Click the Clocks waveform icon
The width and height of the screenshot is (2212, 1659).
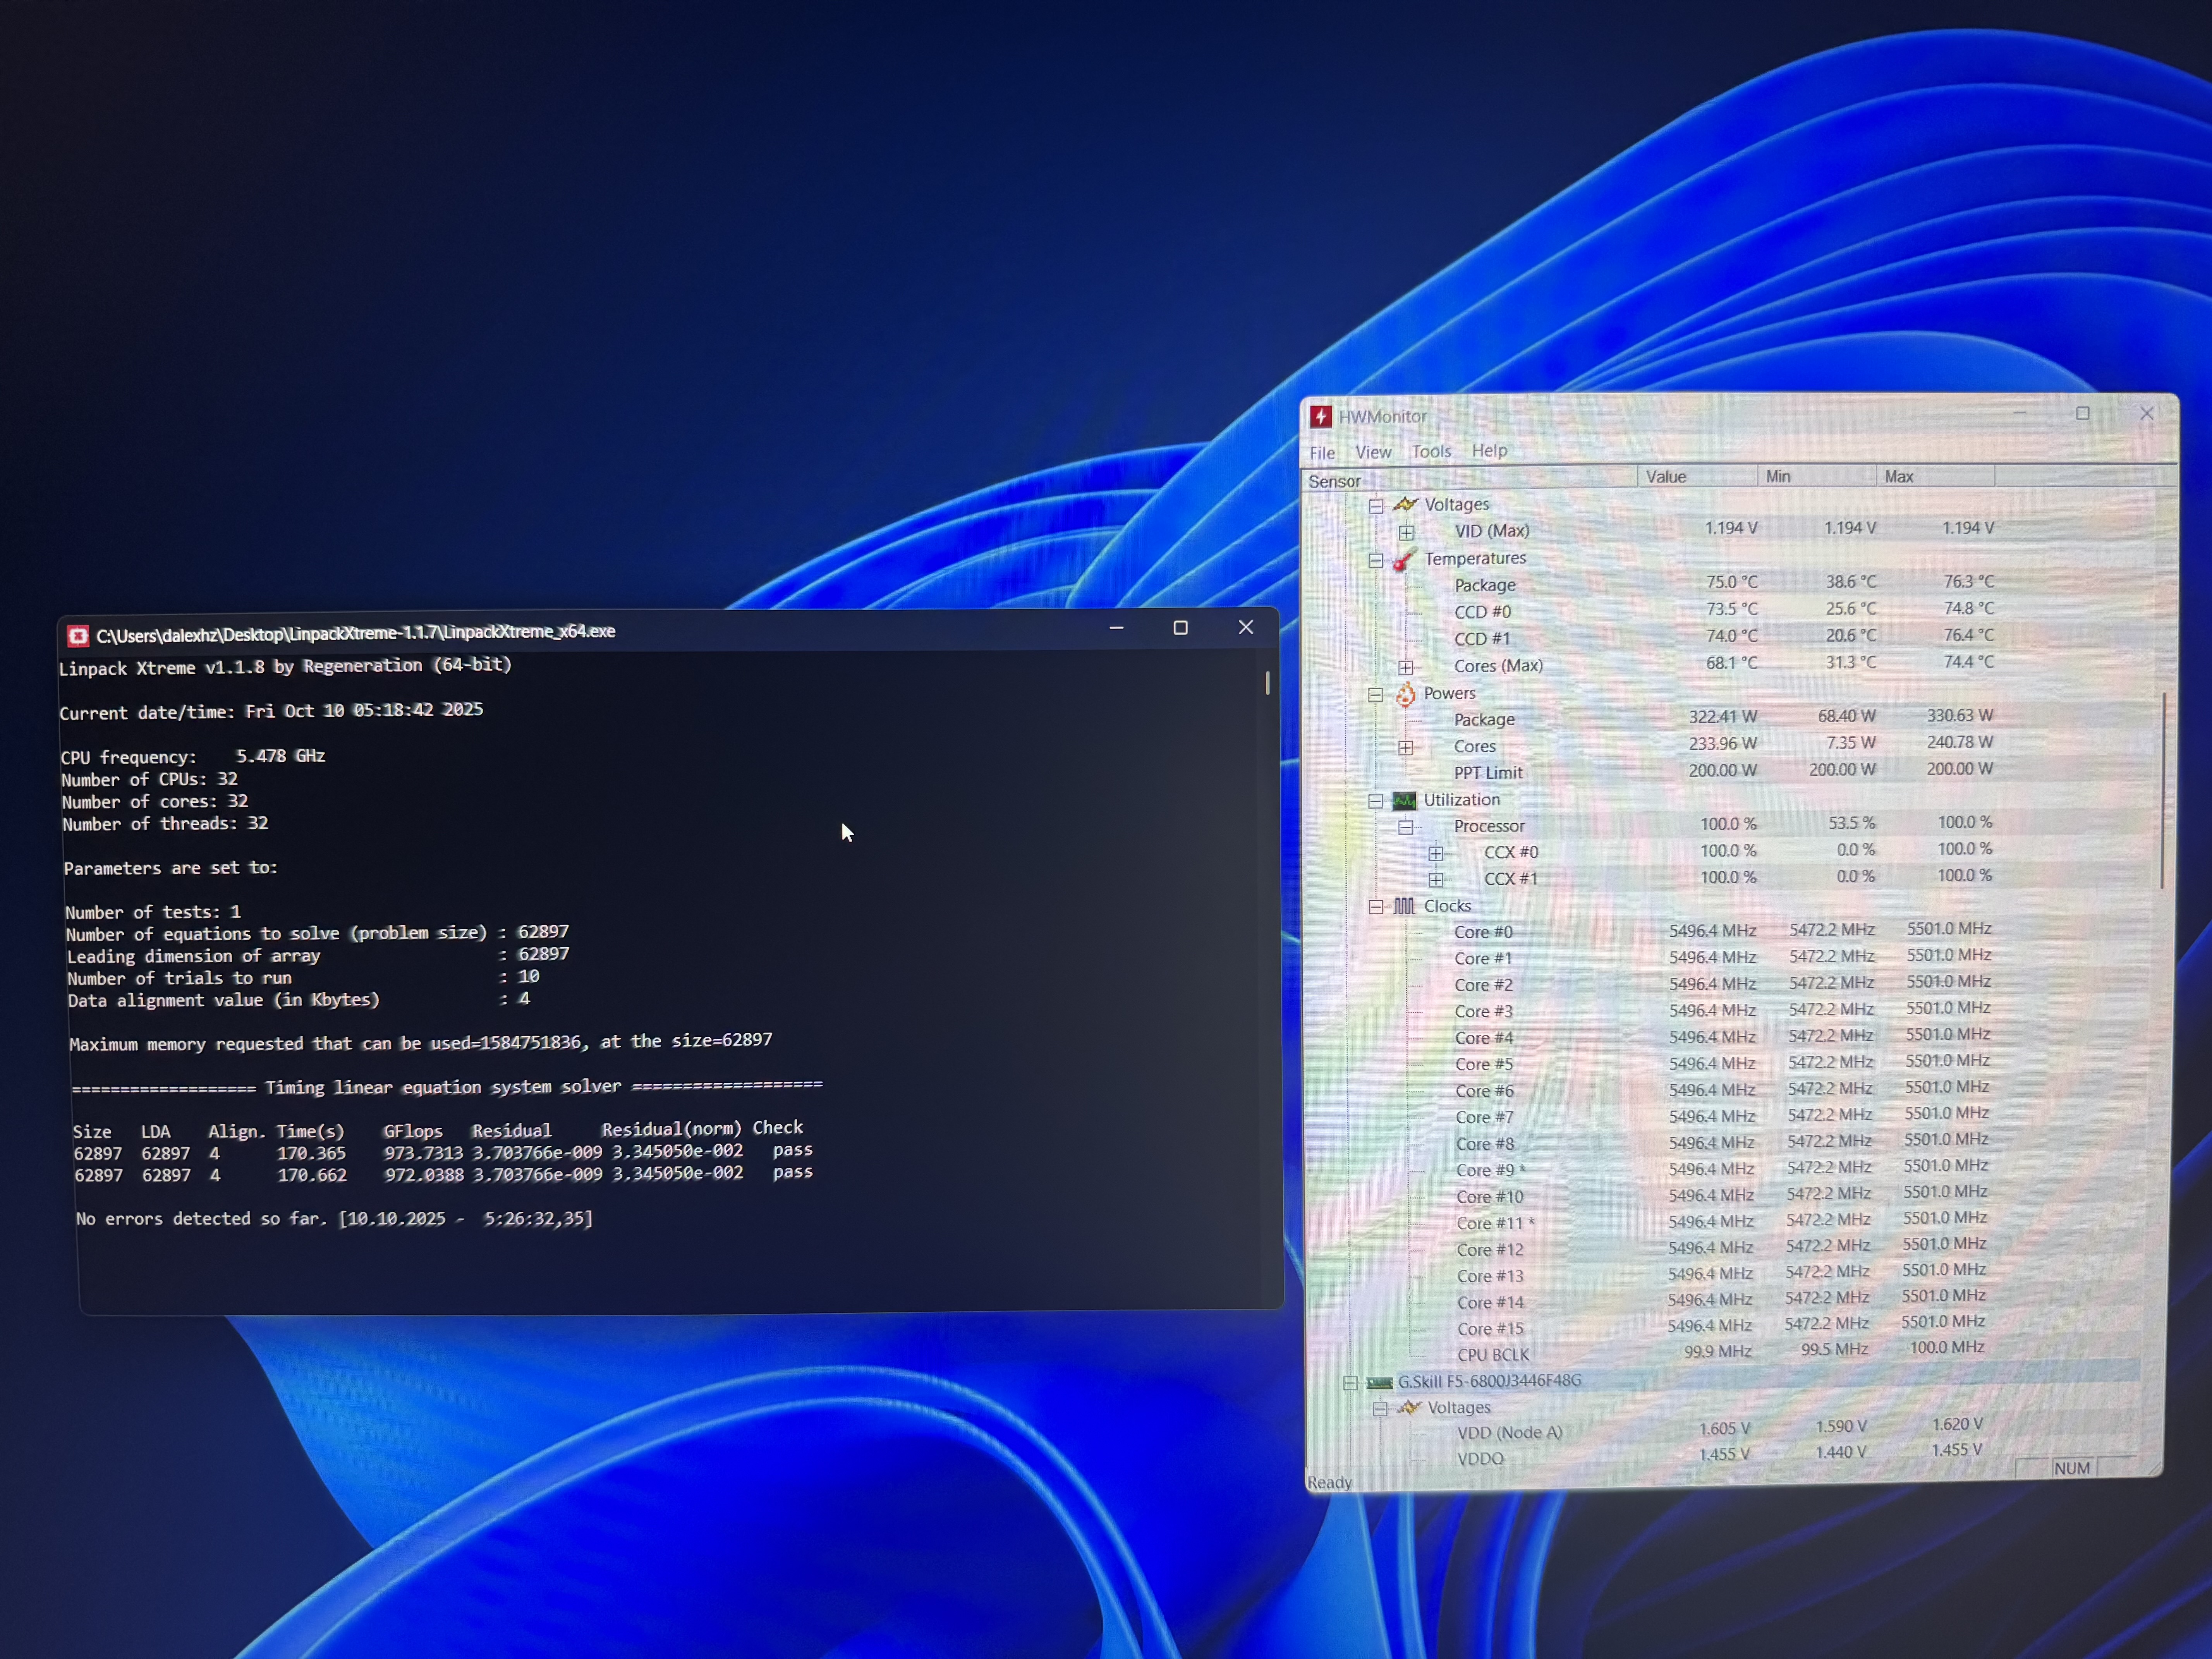1404,906
